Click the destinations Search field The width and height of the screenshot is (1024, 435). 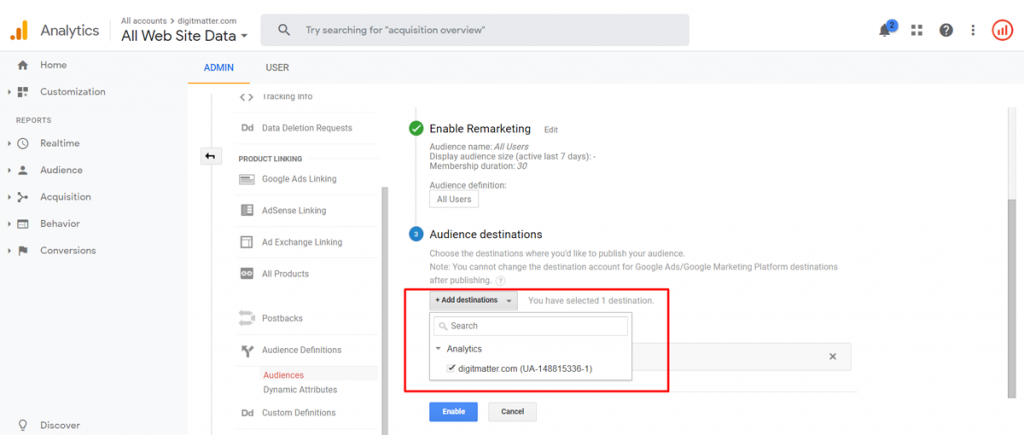[530, 326]
